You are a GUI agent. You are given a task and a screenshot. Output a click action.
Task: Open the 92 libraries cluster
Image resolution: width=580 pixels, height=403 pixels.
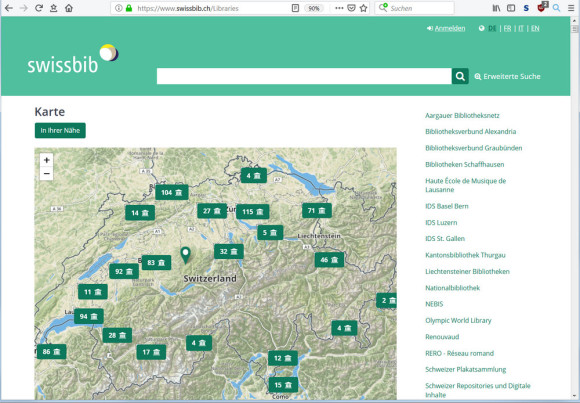tap(124, 272)
